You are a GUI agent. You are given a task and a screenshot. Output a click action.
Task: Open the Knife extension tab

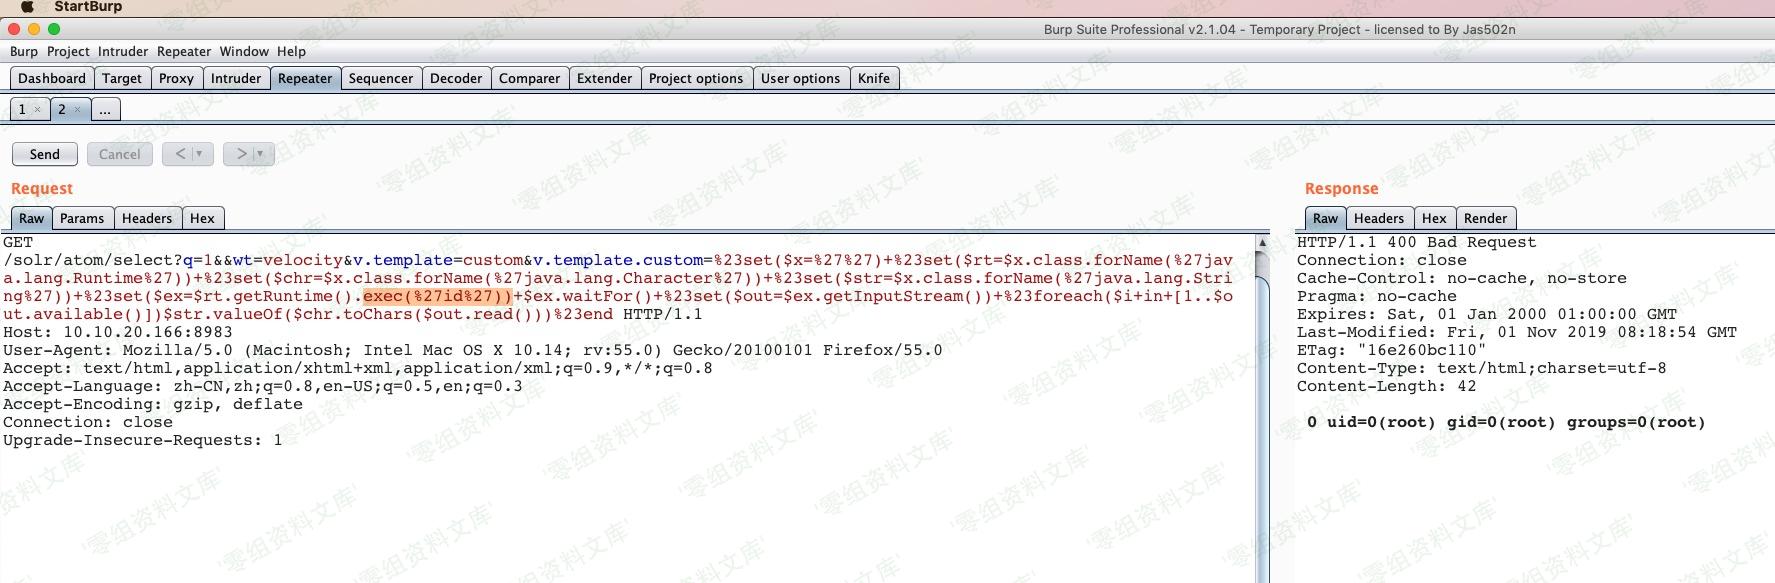coord(874,78)
